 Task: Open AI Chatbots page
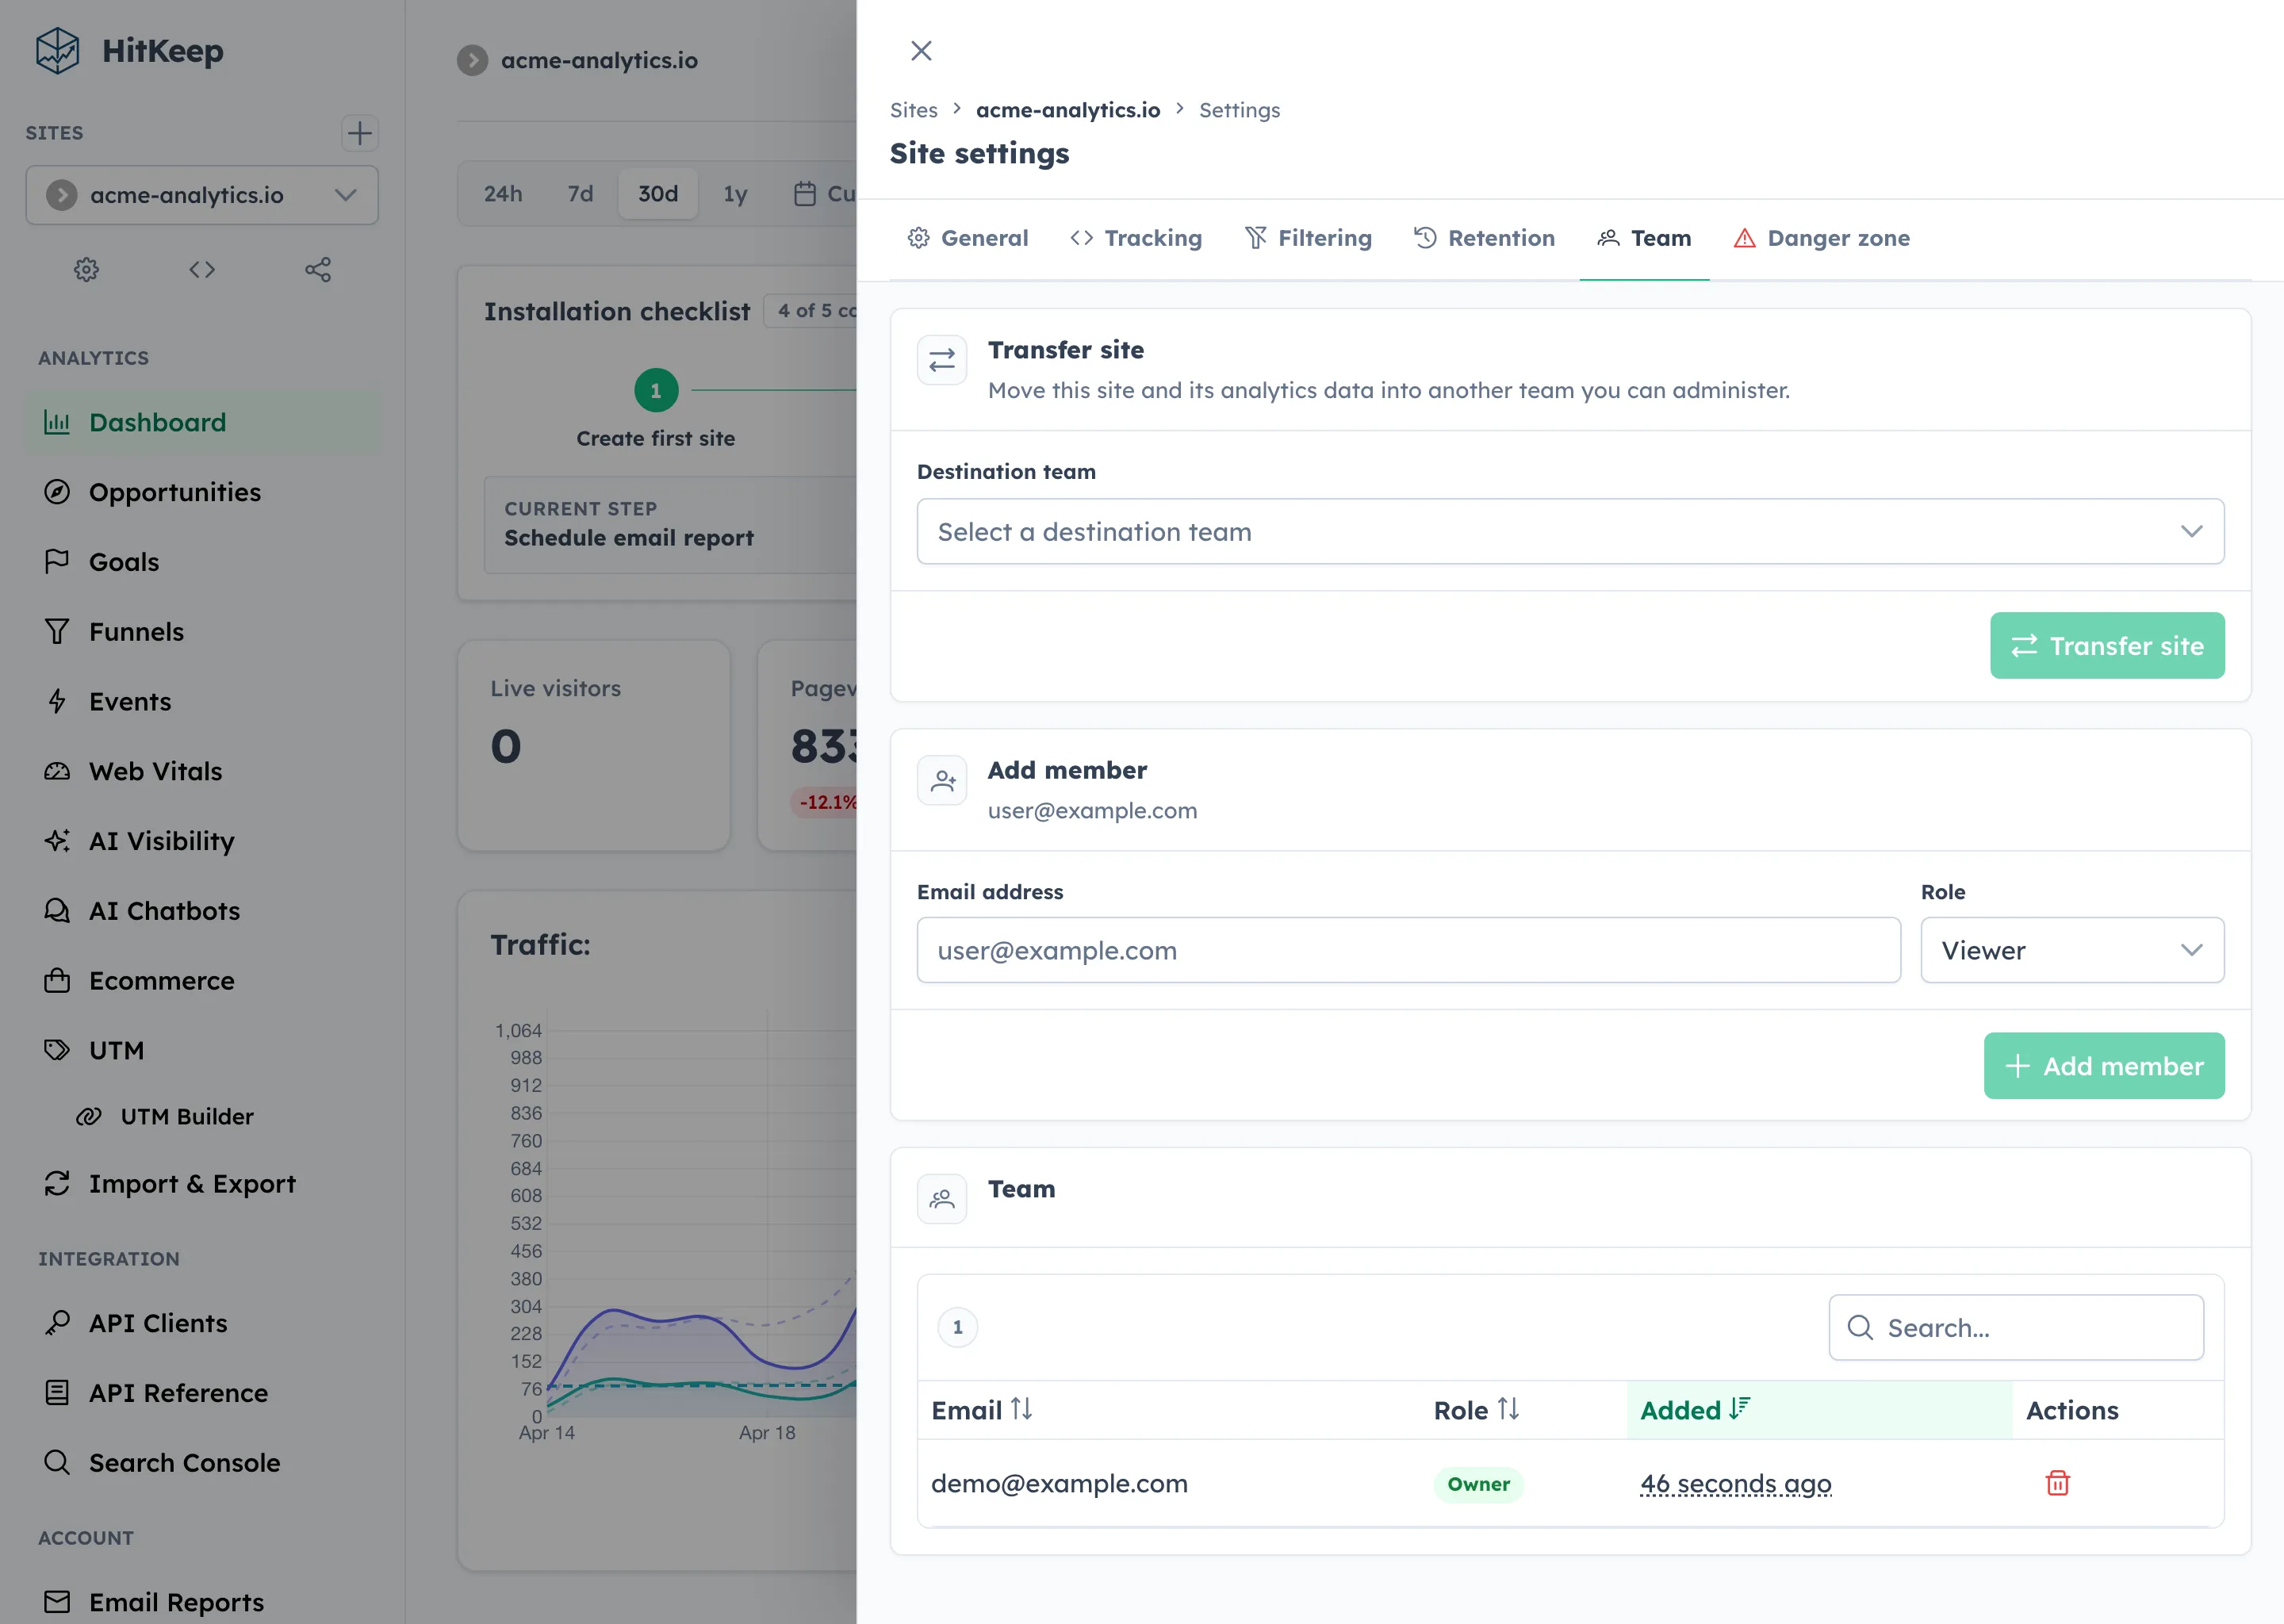coord(202,911)
